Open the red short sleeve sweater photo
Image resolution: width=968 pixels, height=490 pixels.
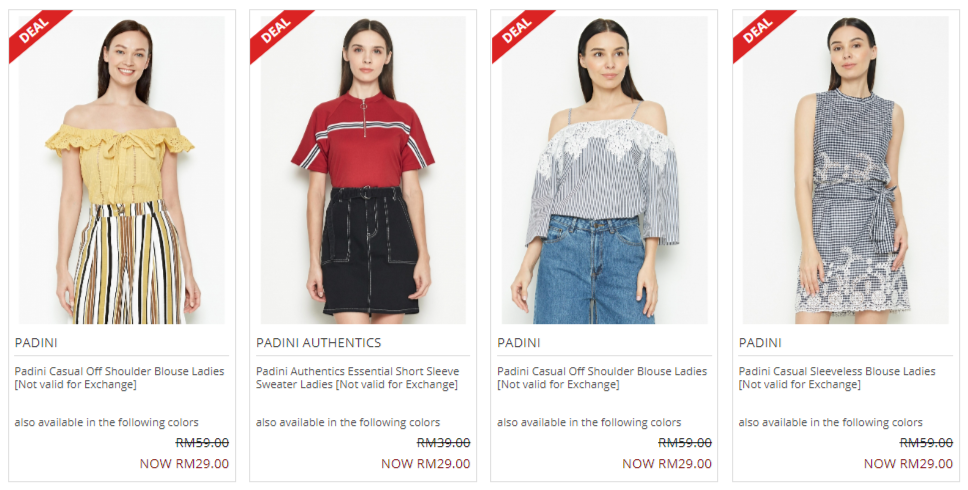coord(363,170)
